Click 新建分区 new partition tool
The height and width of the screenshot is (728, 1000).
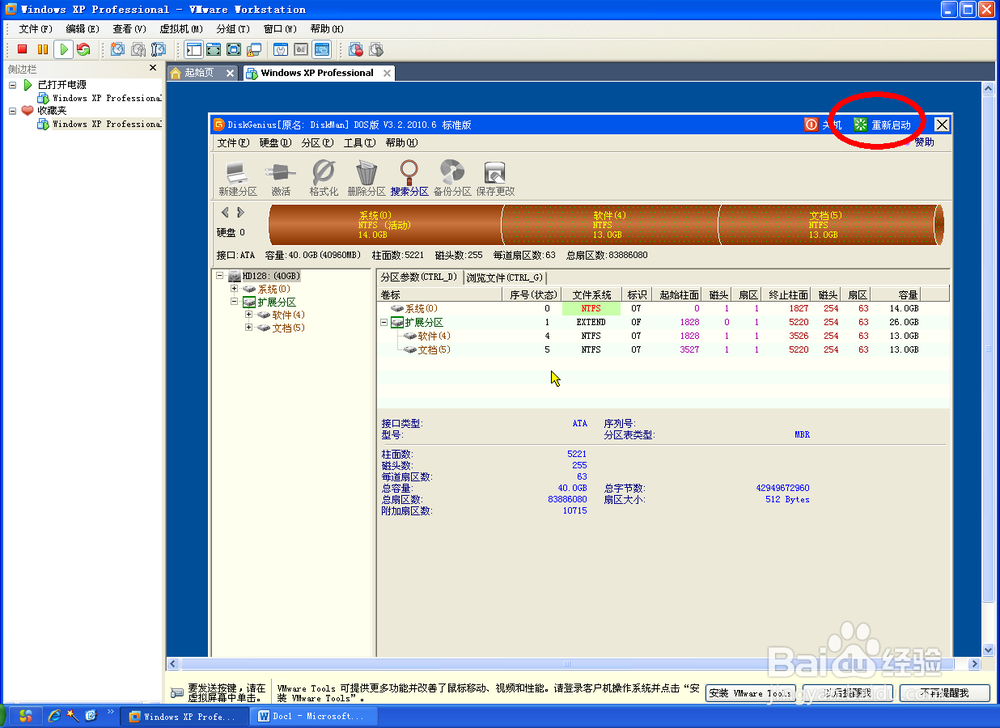click(x=238, y=178)
